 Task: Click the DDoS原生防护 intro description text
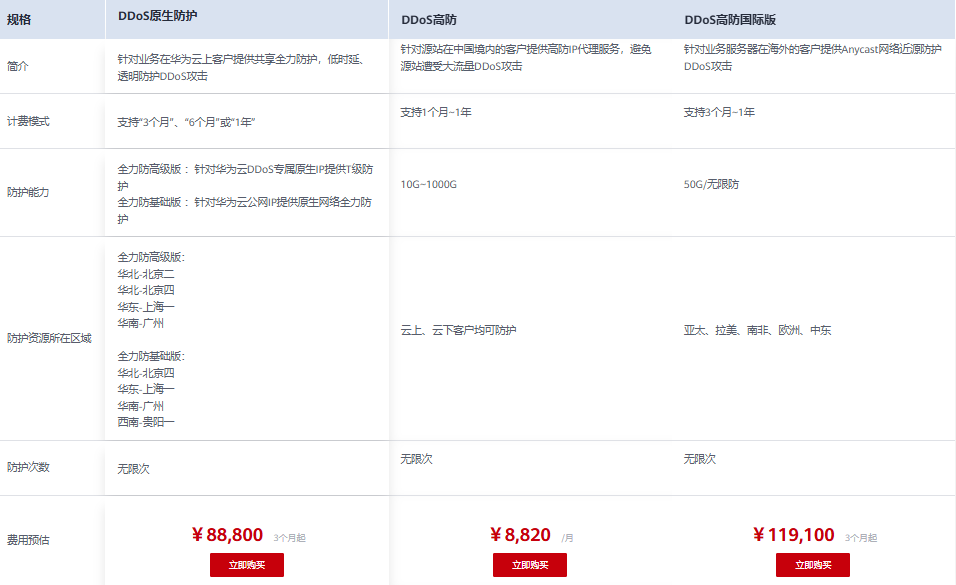click(241, 68)
